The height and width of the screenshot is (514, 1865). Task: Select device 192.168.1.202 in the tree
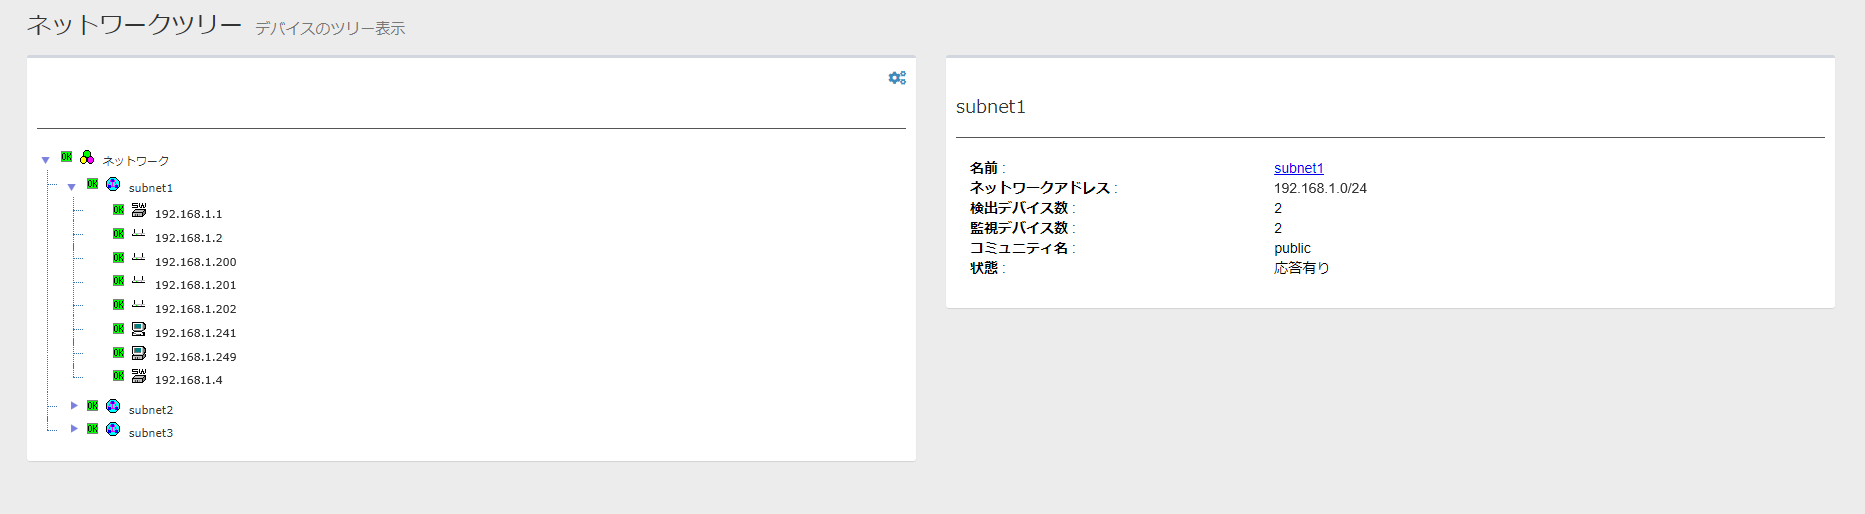point(195,309)
